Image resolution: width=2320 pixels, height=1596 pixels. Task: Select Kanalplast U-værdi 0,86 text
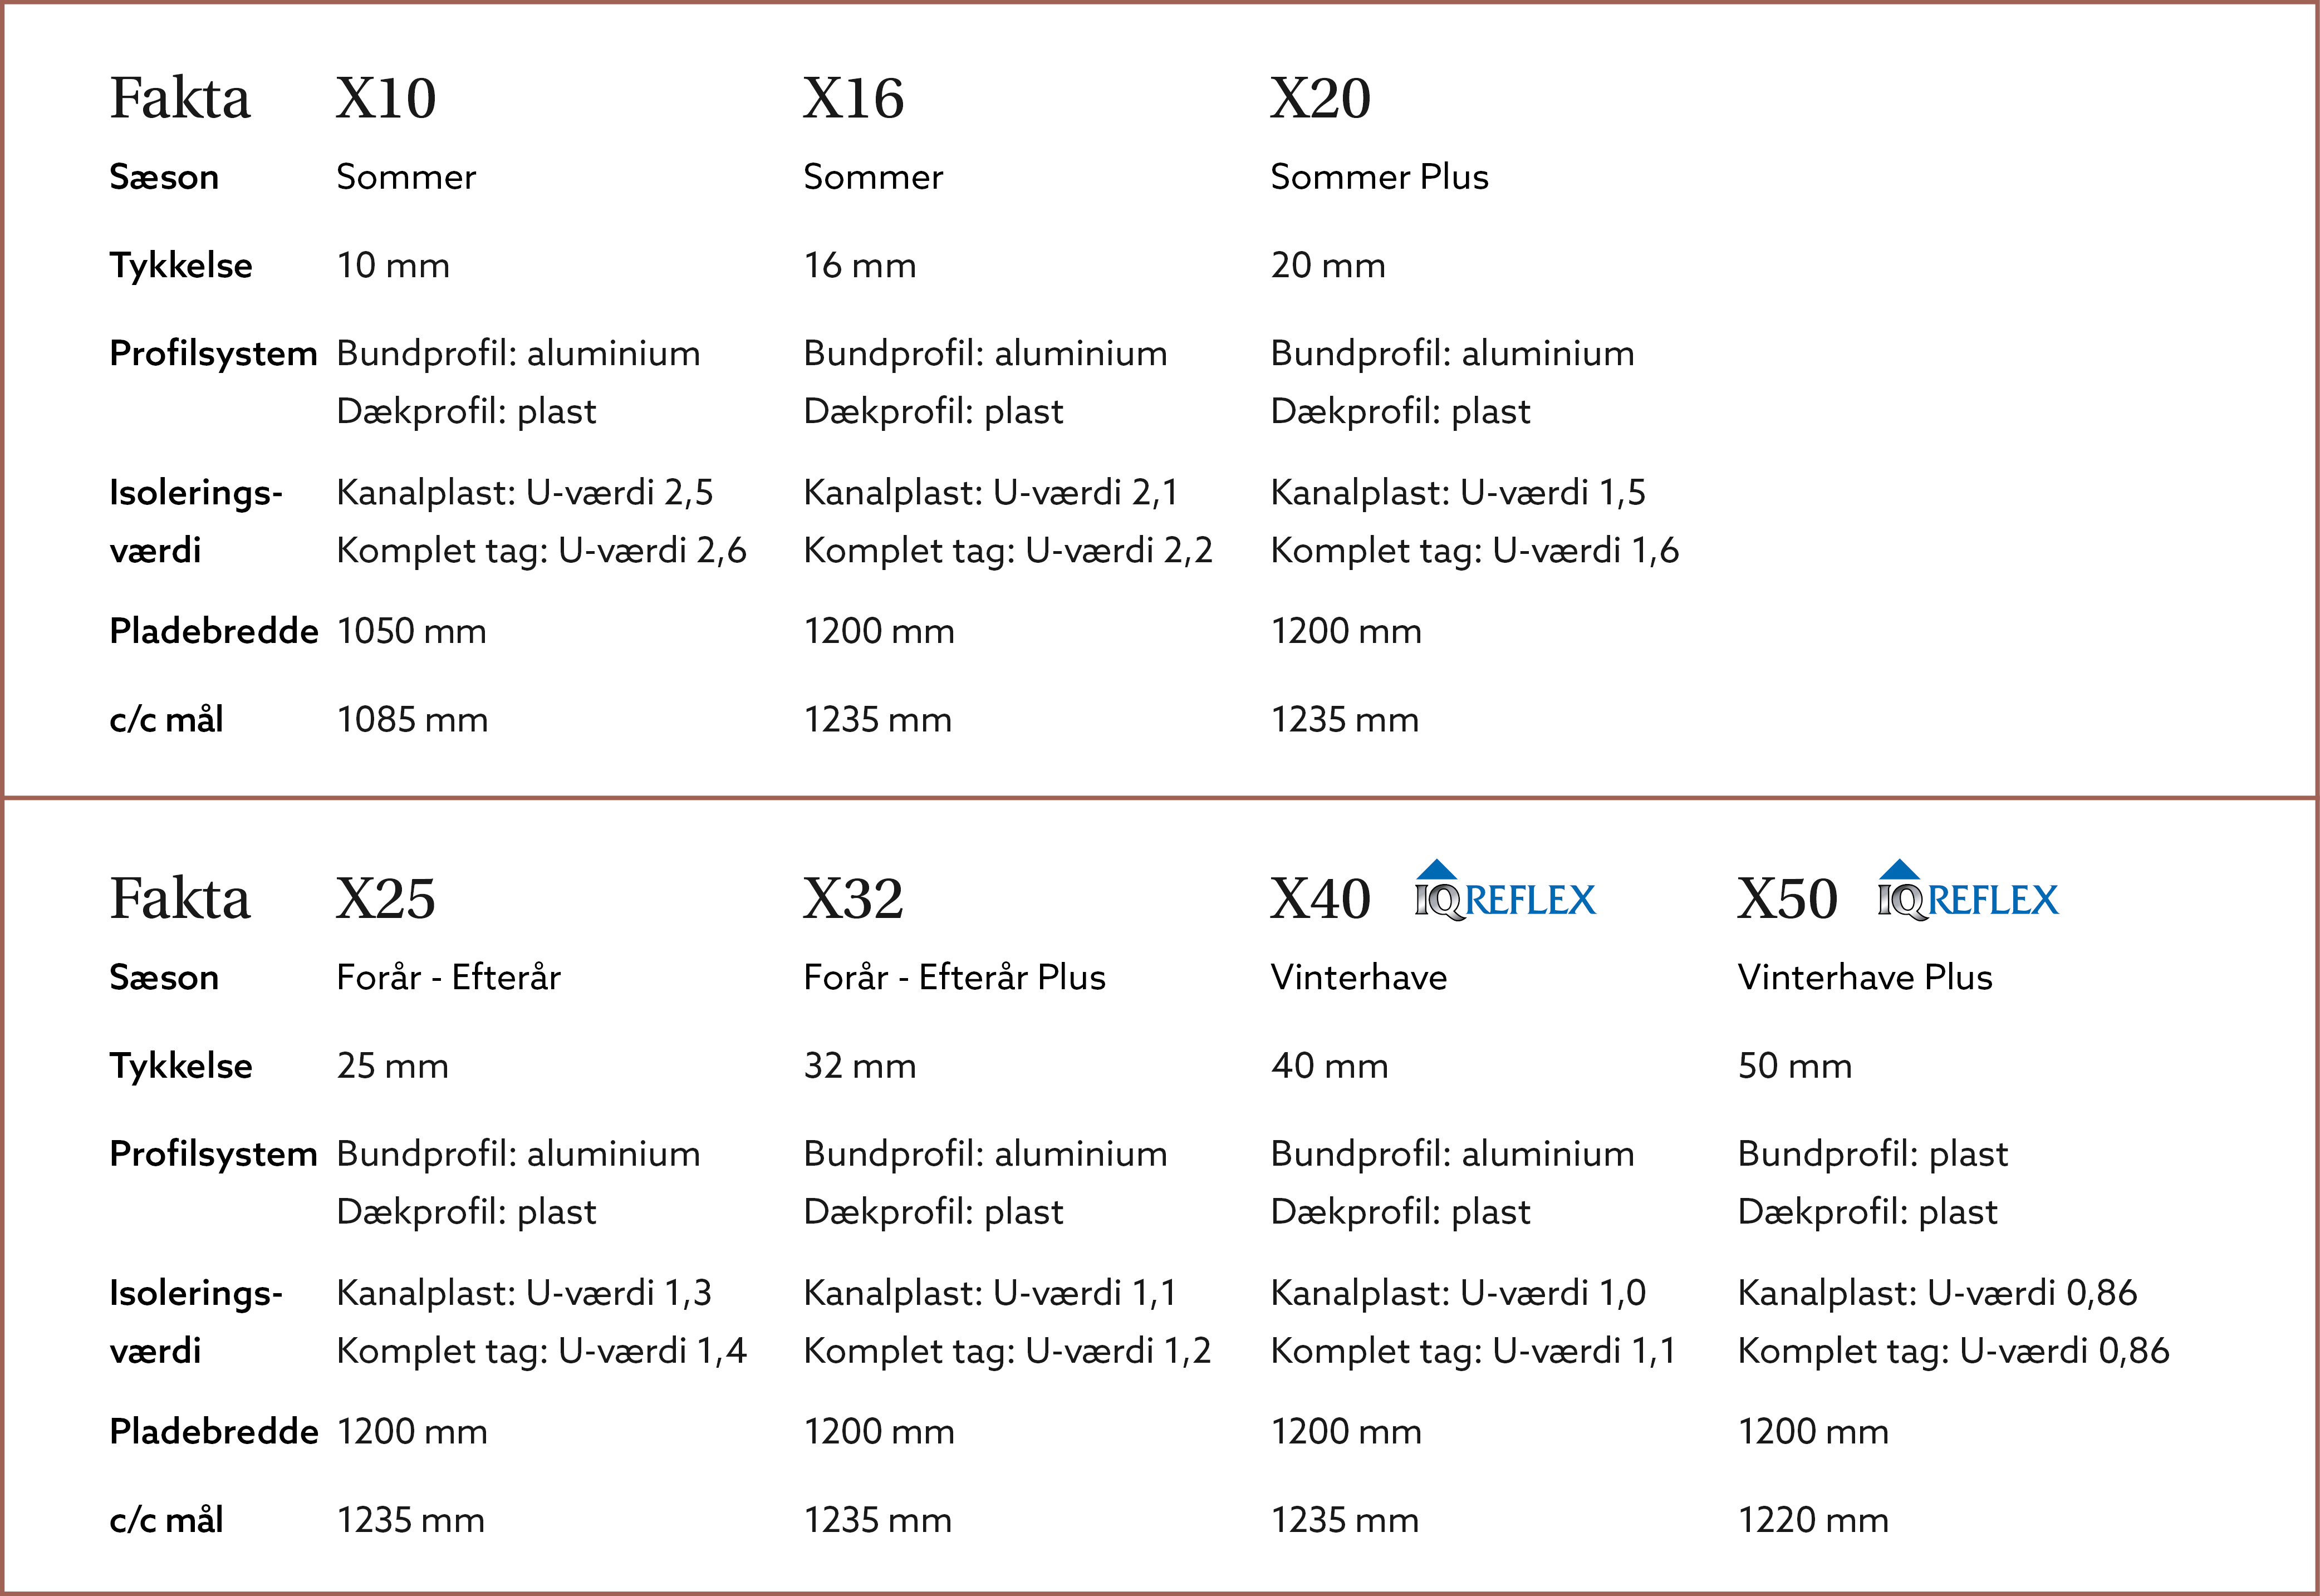[1937, 1293]
